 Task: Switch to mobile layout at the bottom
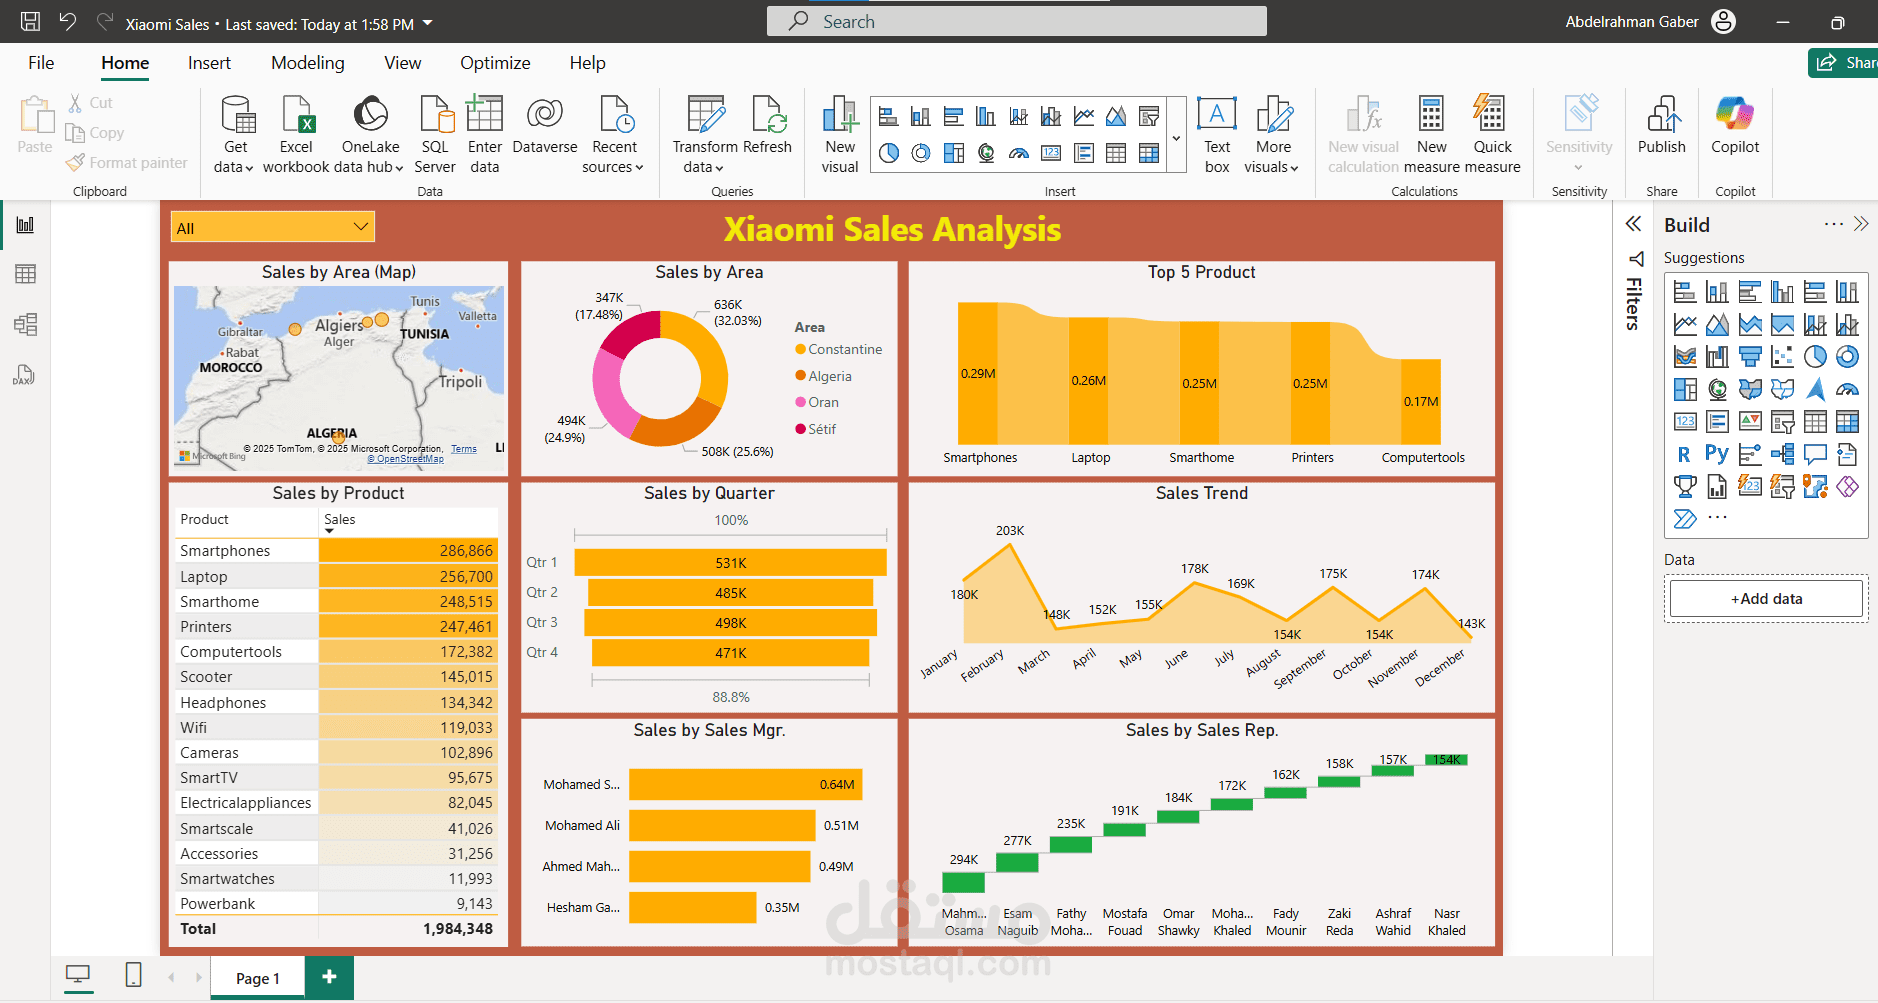(x=133, y=975)
